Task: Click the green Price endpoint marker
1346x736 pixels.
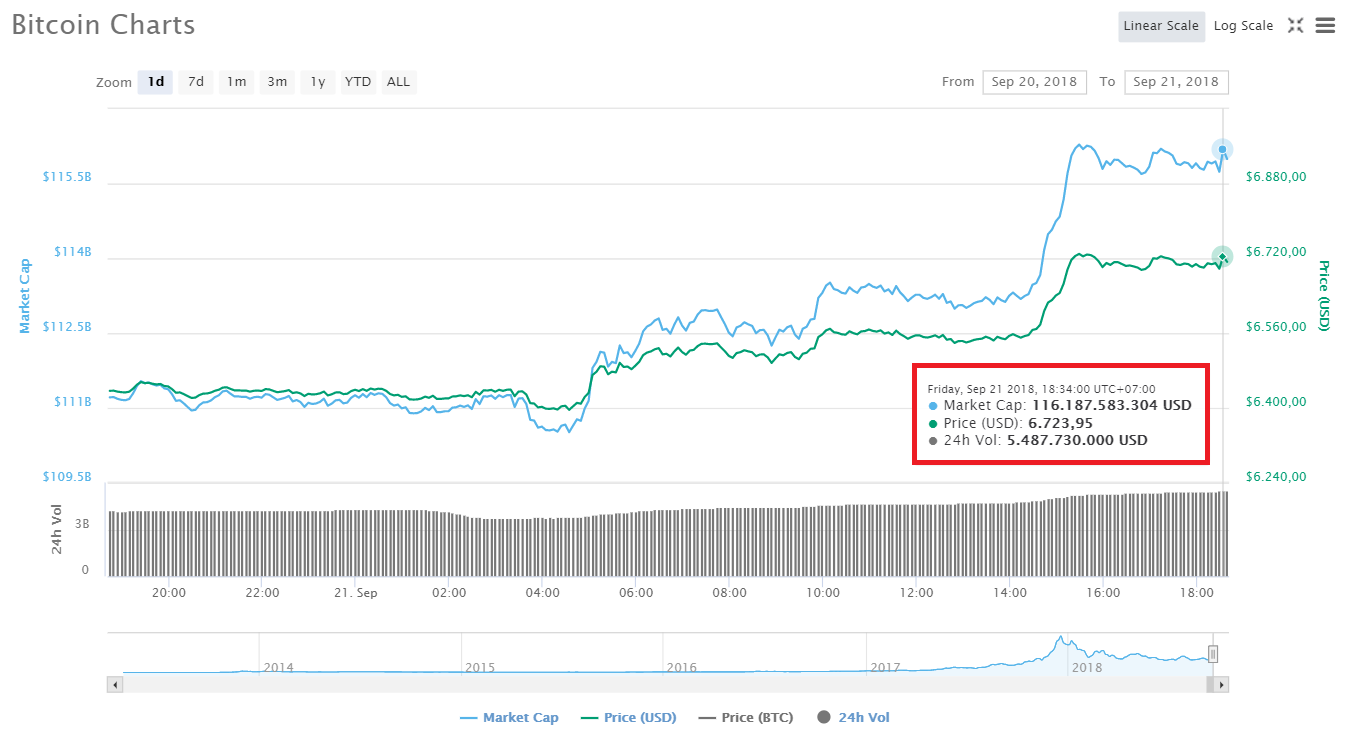Action: pos(1222,257)
